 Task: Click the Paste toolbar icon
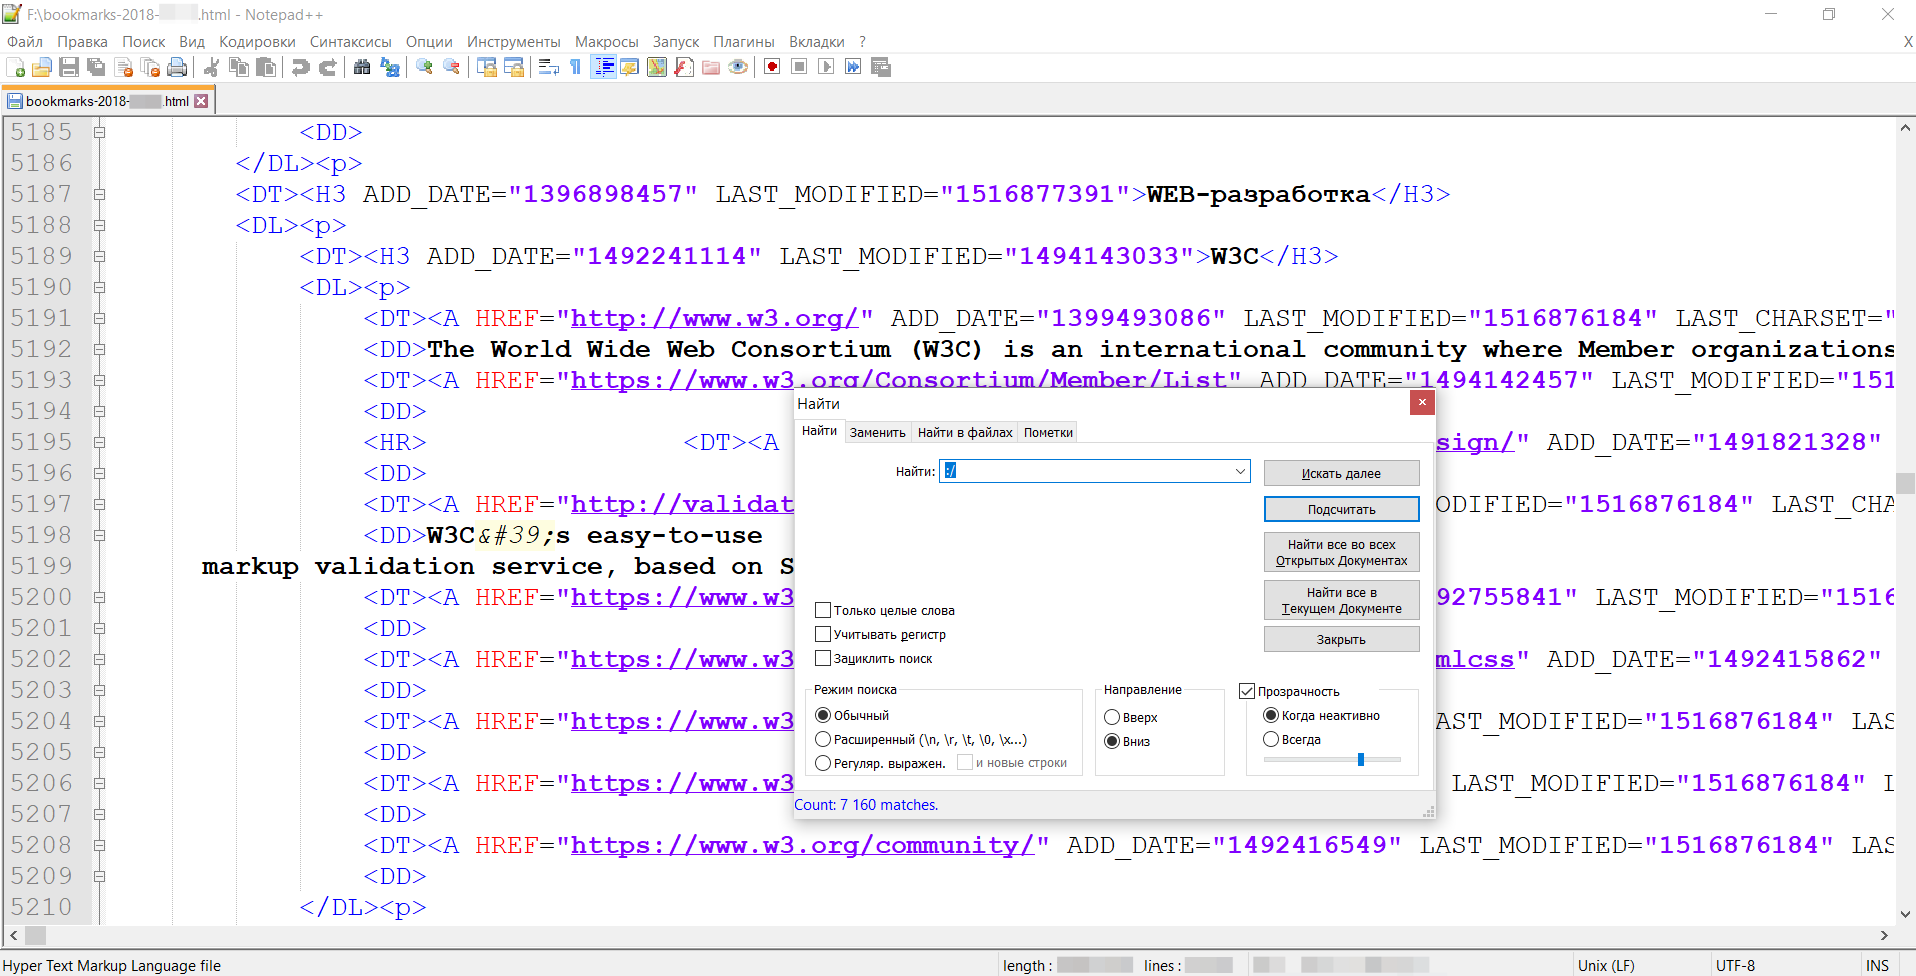click(265, 67)
